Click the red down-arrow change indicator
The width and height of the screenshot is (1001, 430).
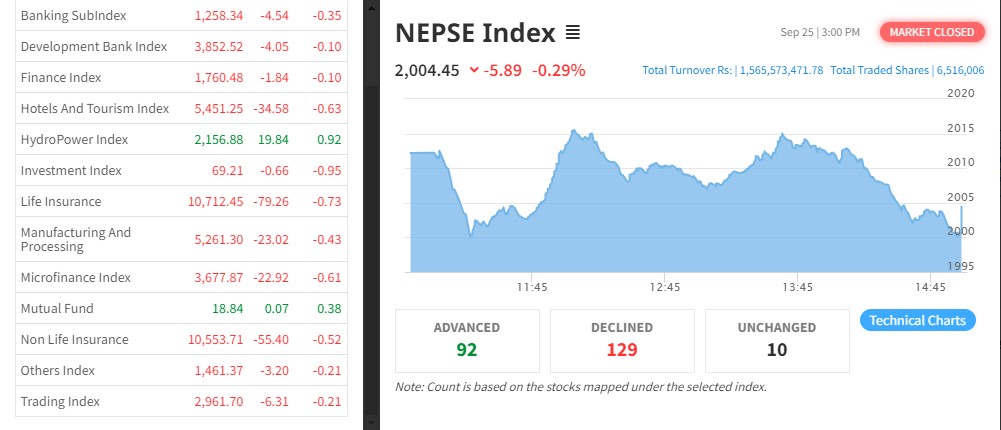tap(473, 70)
